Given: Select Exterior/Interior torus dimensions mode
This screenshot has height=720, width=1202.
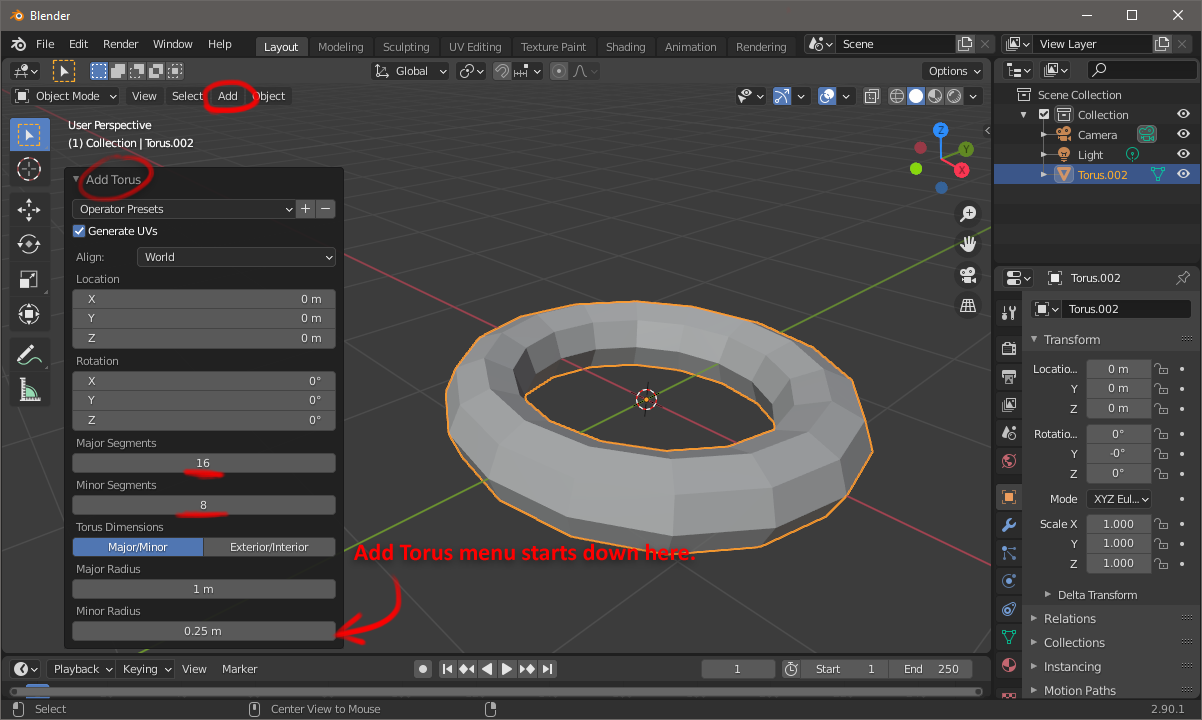Looking at the screenshot, I should pos(269,547).
